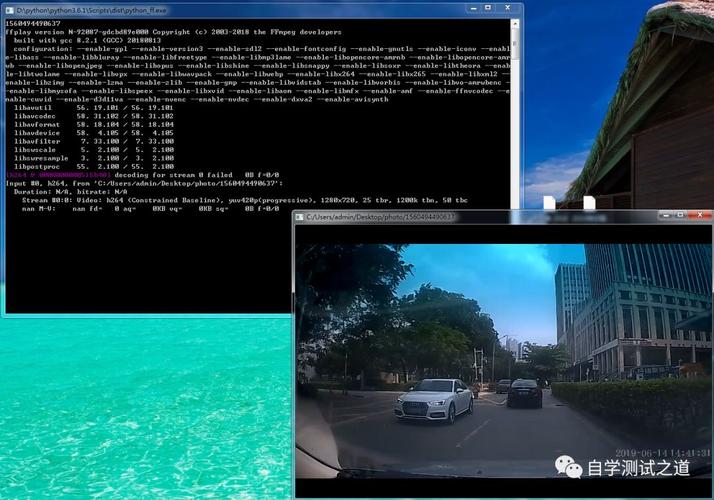Minimize the ffplay video window
This screenshot has height=500, width=714.
point(666,215)
